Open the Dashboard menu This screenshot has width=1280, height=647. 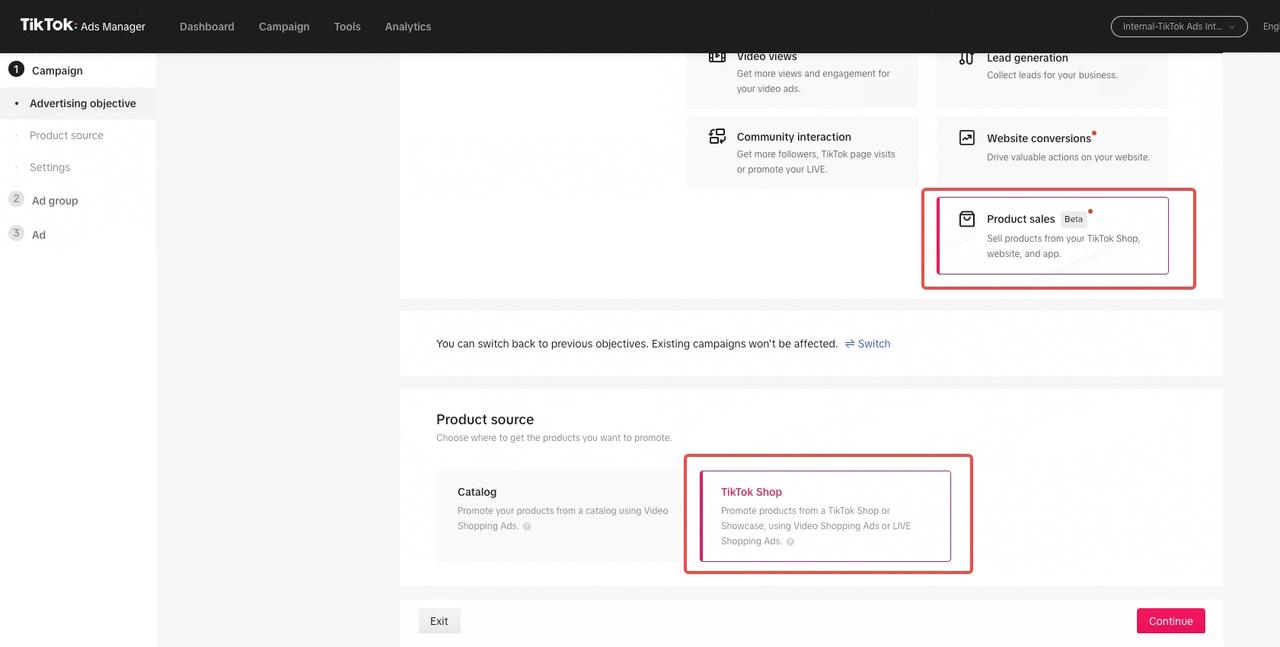pos(207,27)
